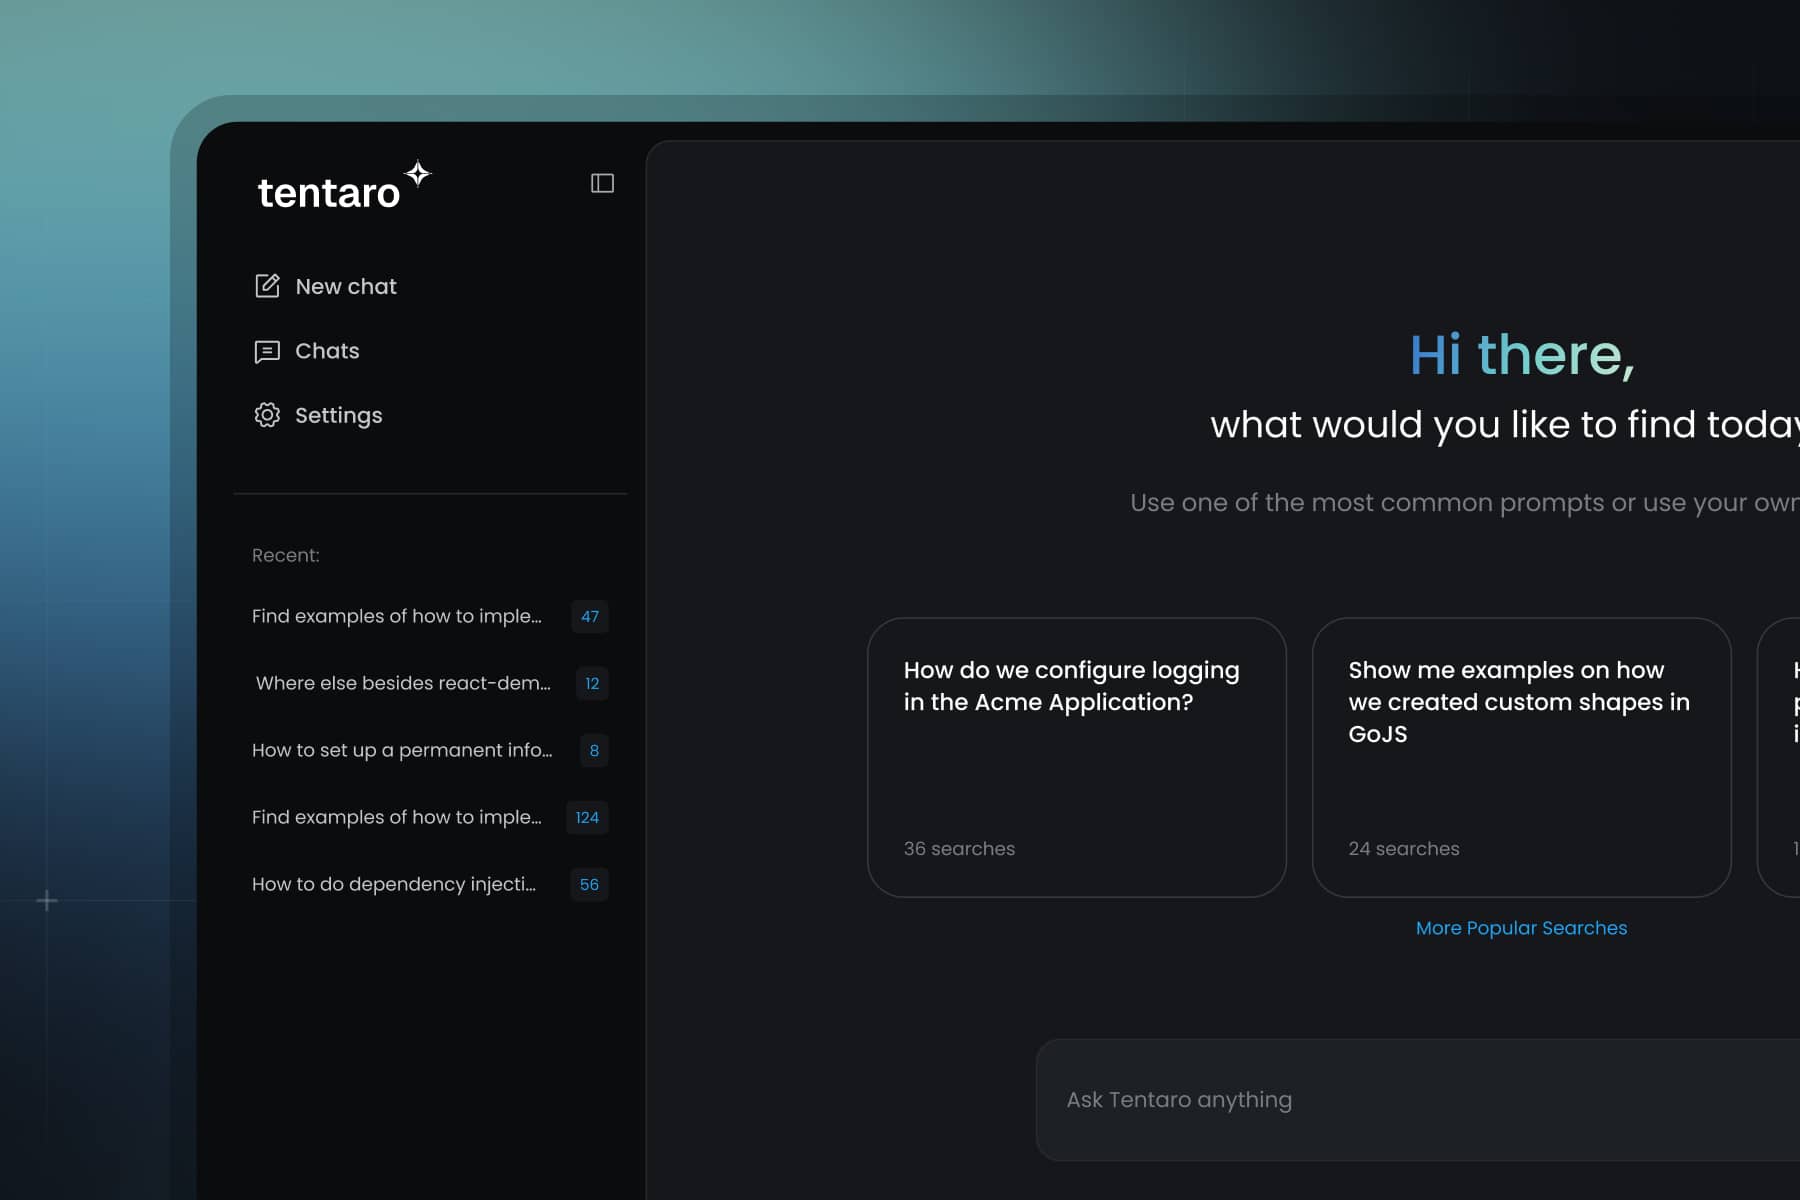Open the recent chat with badge 47

tap(430, 616)
